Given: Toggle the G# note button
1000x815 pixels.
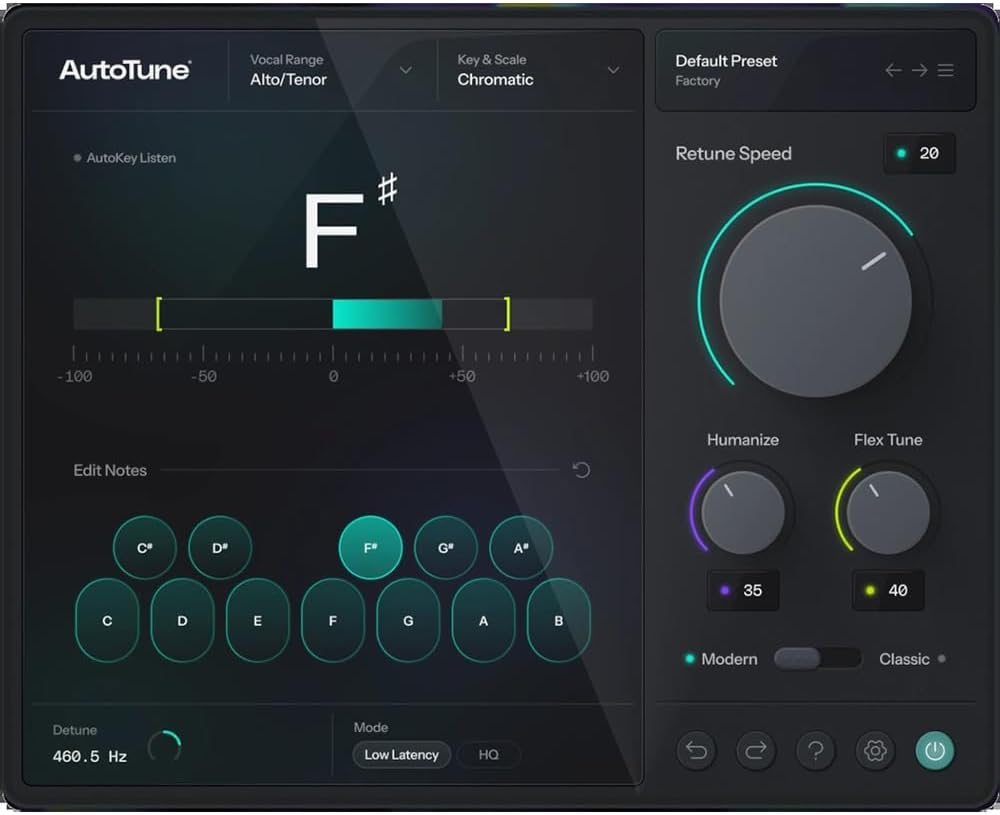Looking at the screenshot, I should (446, 547).
